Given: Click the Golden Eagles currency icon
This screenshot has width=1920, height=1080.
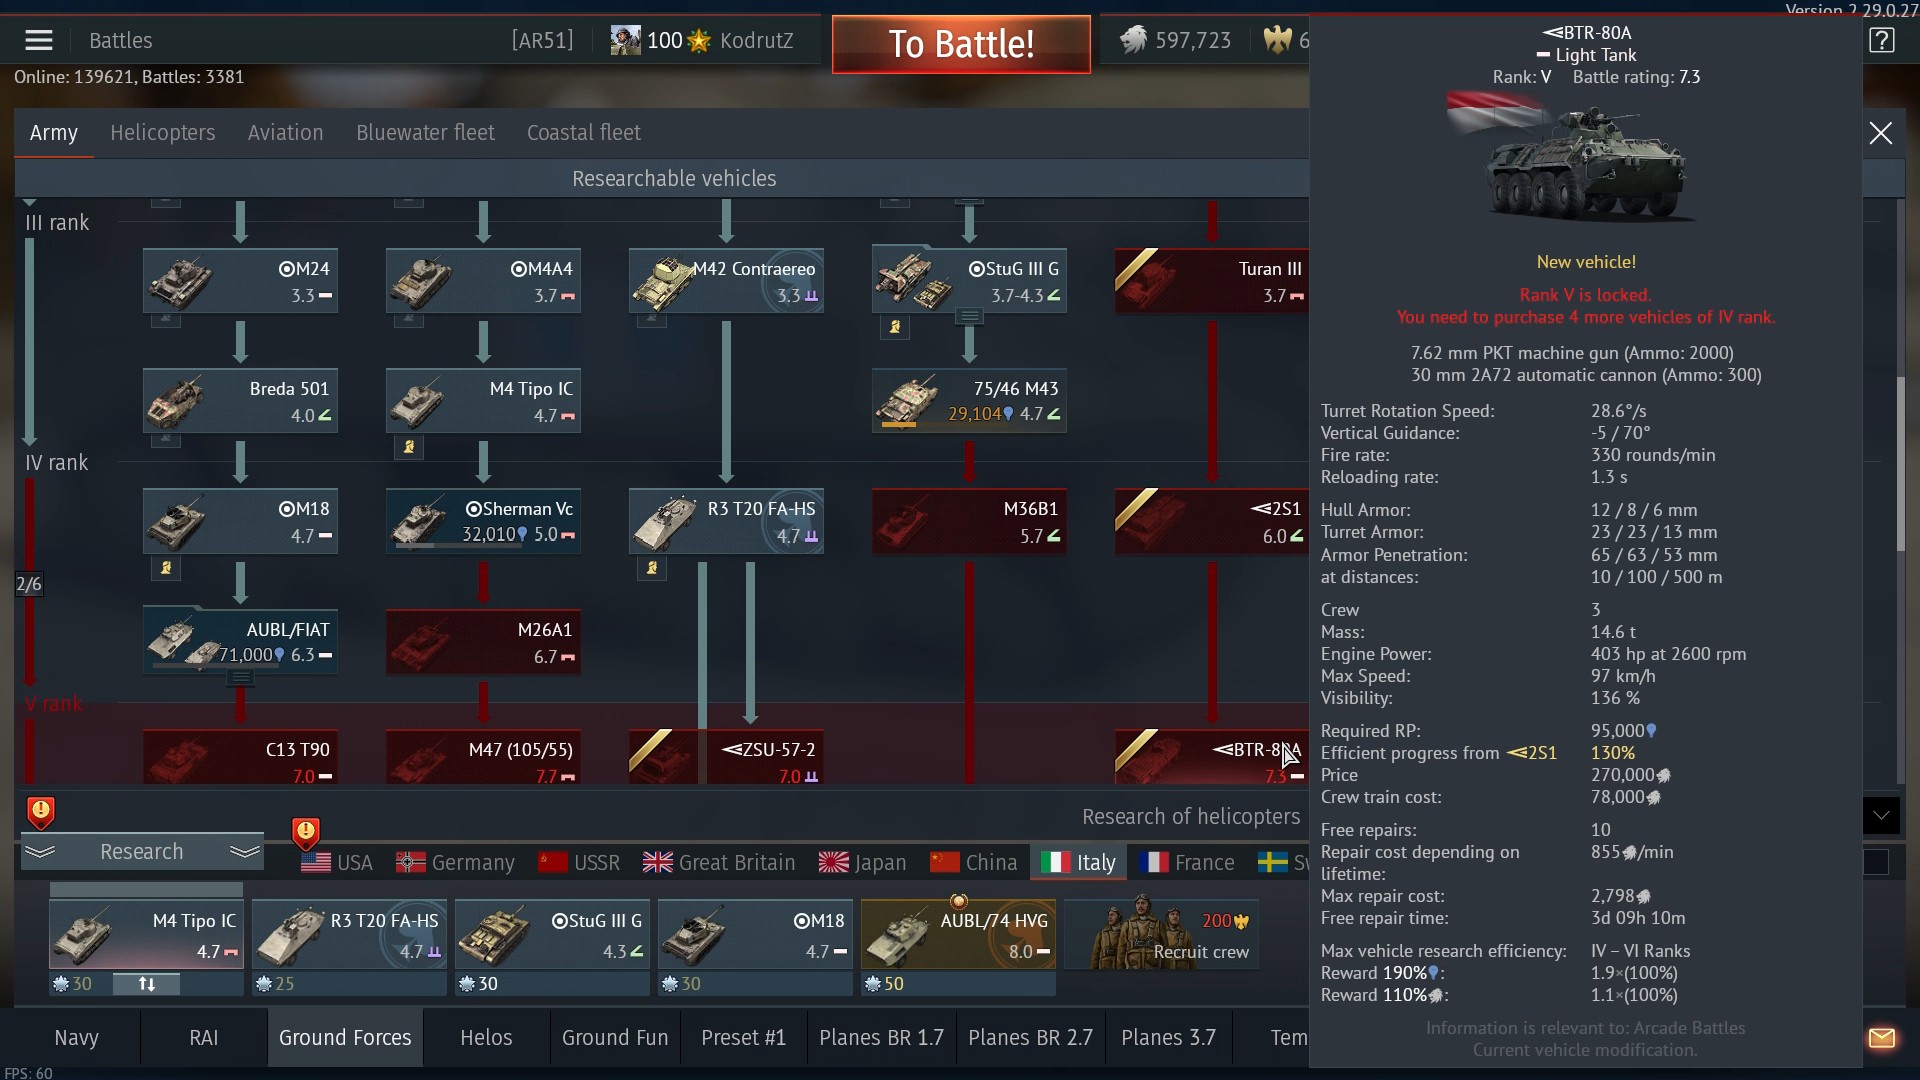Looking at the screenshot, I should point(1277,40).
